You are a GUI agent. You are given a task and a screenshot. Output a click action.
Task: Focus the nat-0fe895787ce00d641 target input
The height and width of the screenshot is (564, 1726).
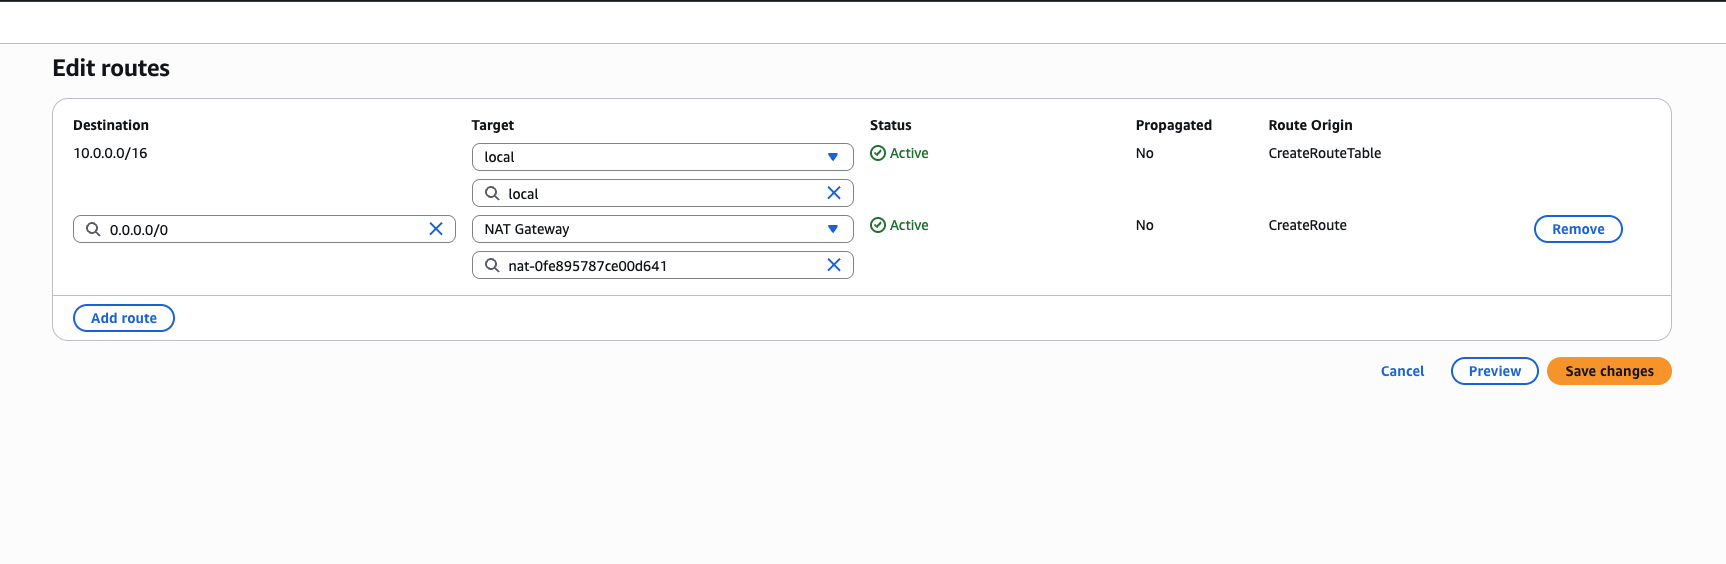point(660,265)
